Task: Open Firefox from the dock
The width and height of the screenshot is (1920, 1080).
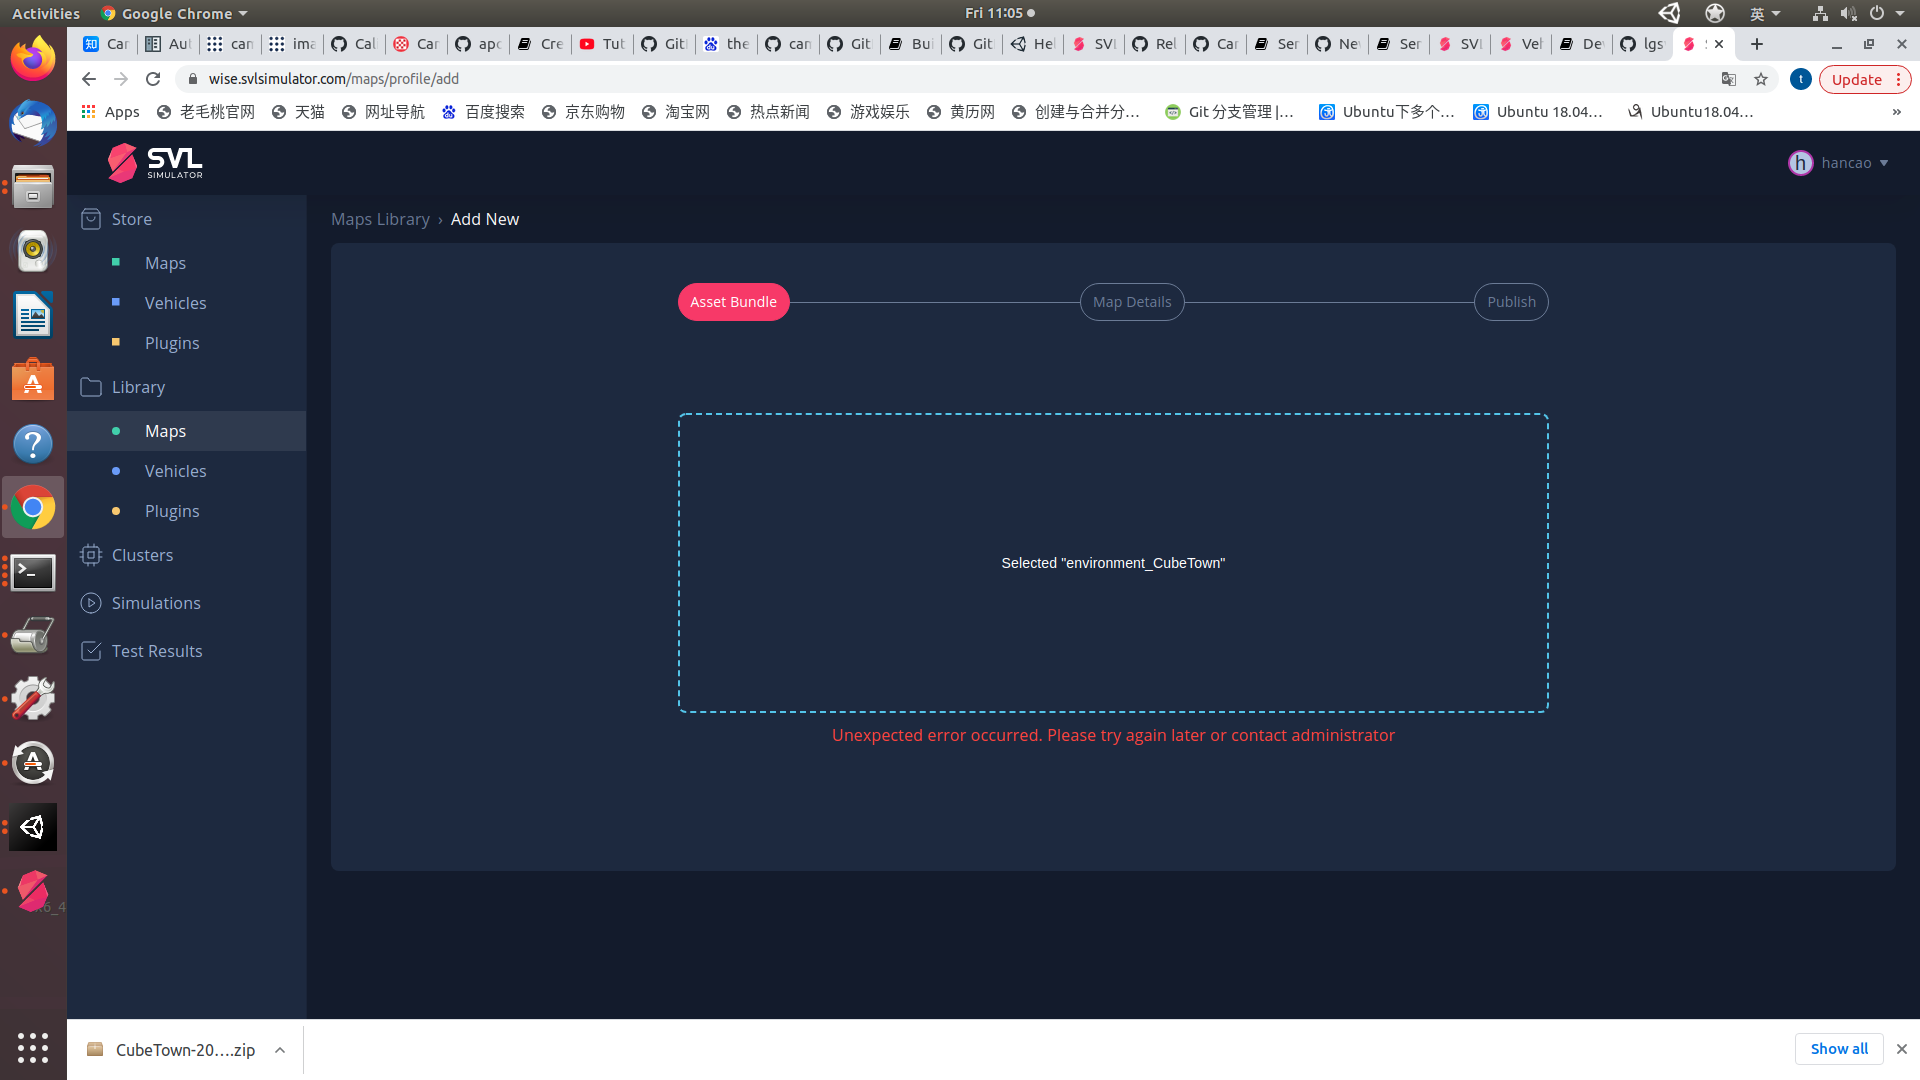Action: click(x=33, y=58)
